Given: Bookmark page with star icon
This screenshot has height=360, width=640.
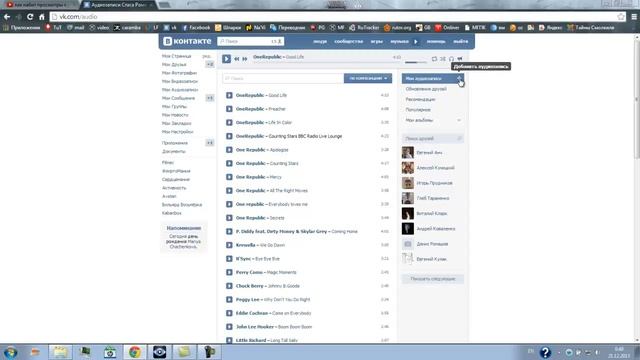Looking at the screenshot, I should point(621,17).
